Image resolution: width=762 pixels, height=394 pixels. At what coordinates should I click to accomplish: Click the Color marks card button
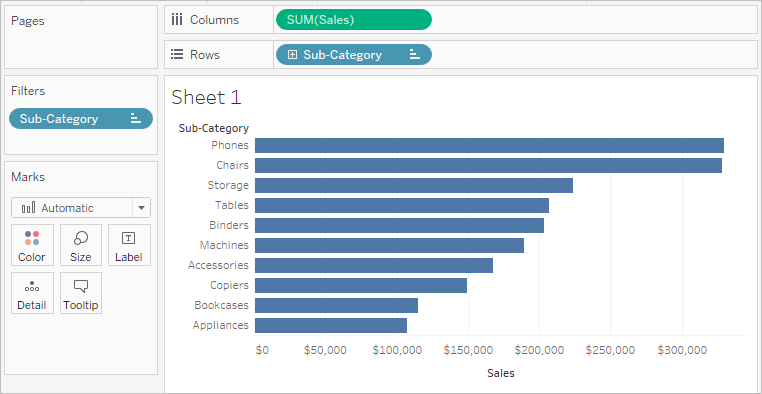click(32, 245)
